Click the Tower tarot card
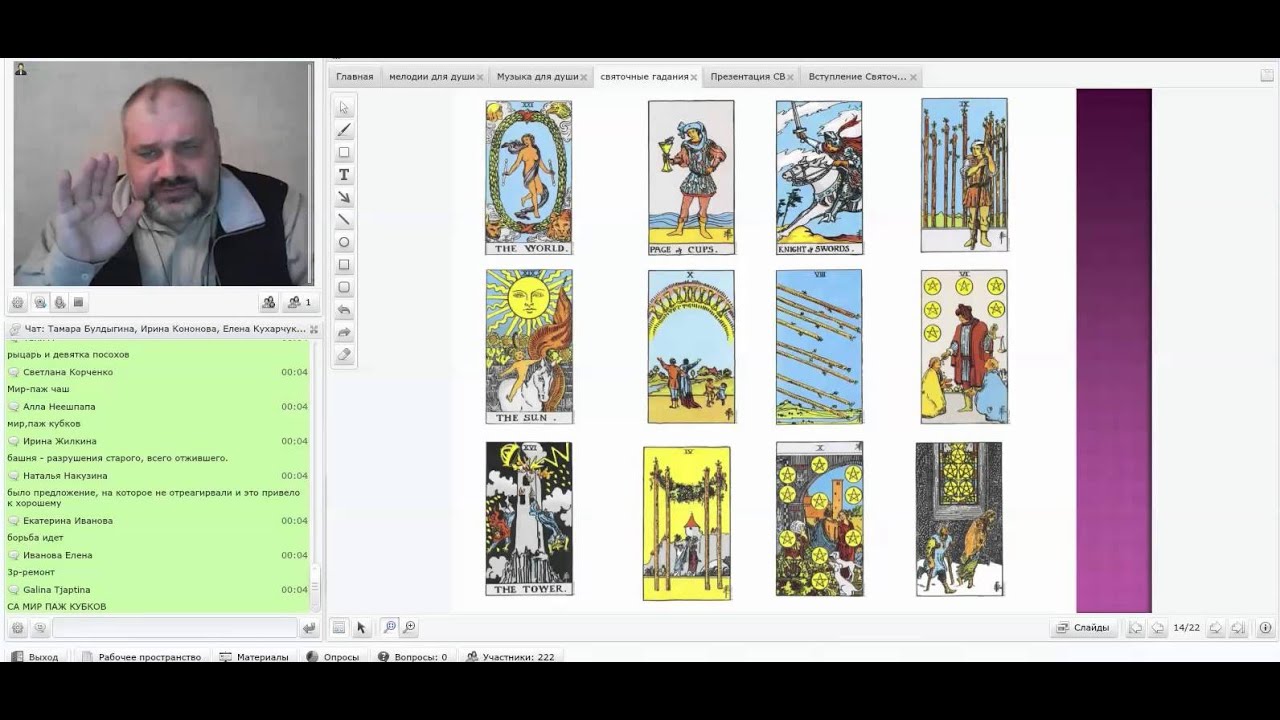 click(529, 519)
